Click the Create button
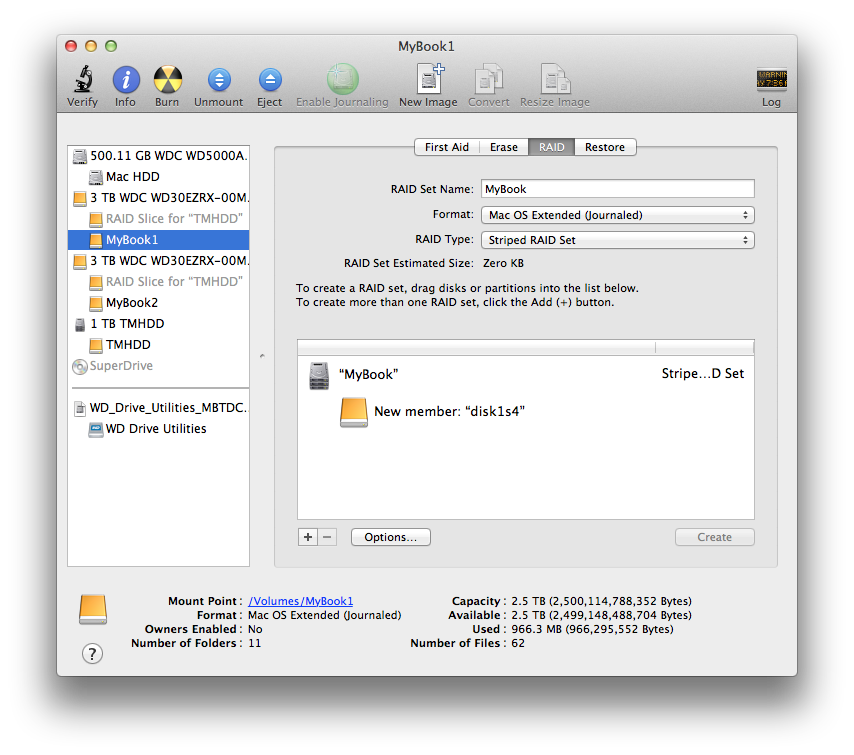This screenshot has width=854, height=755. (x=715, y=537)
